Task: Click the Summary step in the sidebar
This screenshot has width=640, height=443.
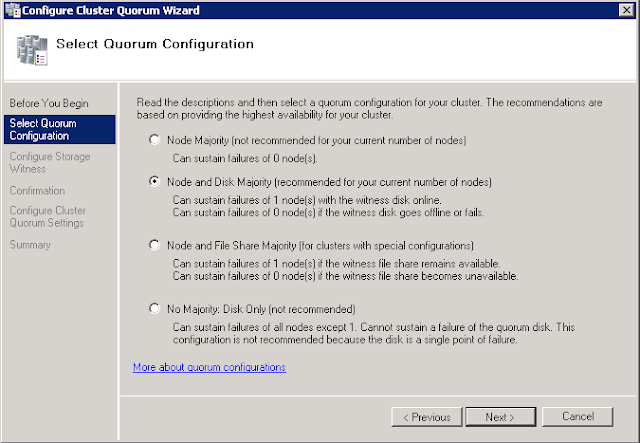Action: (30, 245)
